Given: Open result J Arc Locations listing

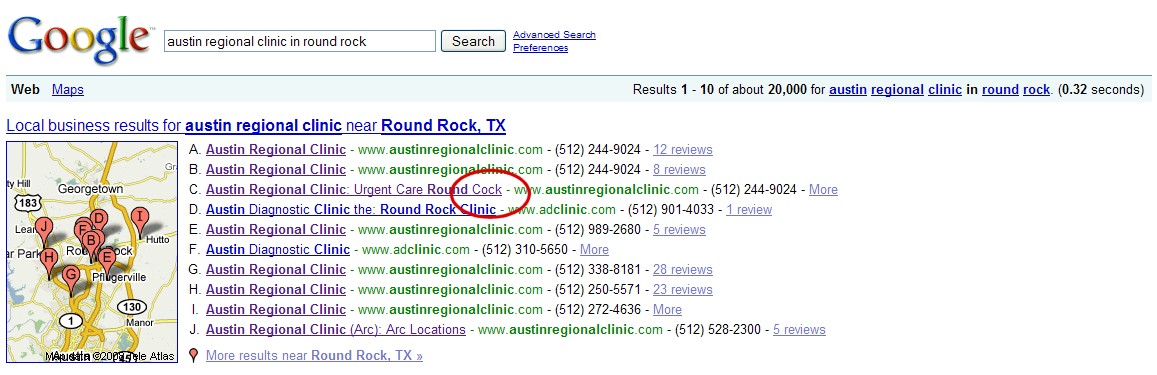Looking at the screenshot, I should (x=336, y=329).
